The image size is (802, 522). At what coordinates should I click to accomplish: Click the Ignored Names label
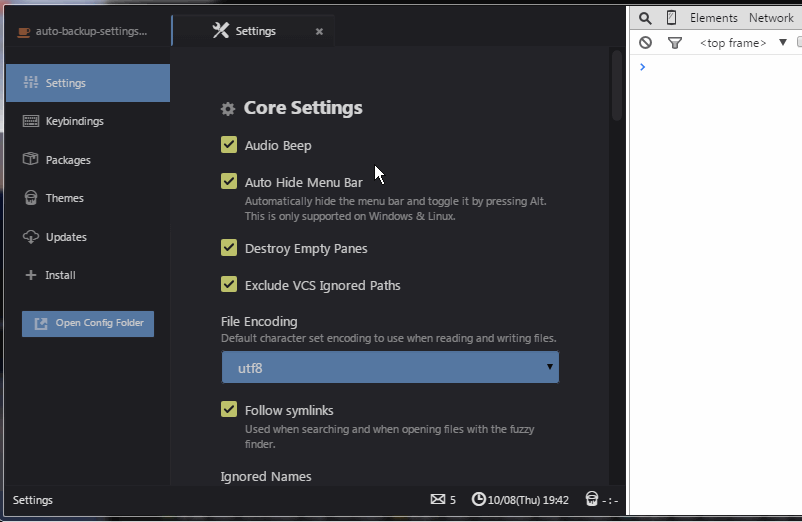(x=266, y=476)
